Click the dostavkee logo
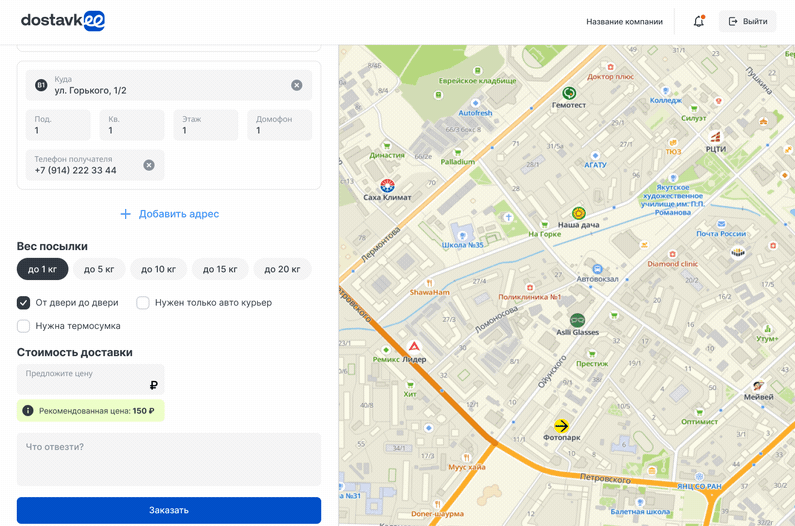Screen dimensions: 795x526 point(63,21)
